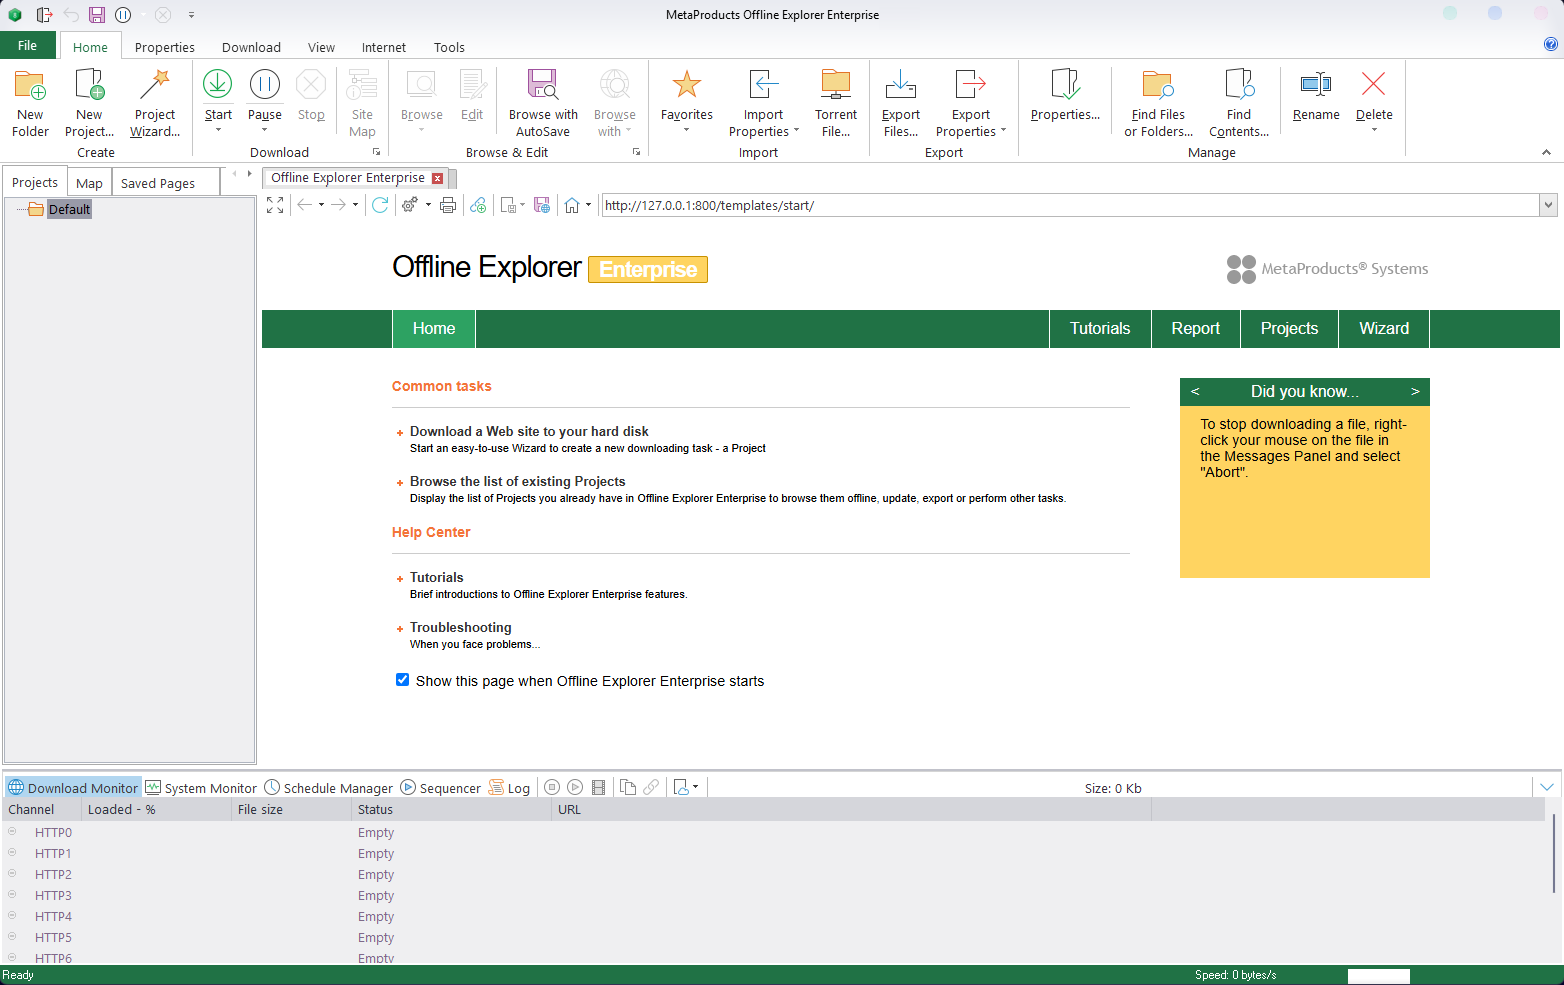Open the Export Files dialog
The image size is (1564, 985).
pyautogui.click(x=901, y=103)
